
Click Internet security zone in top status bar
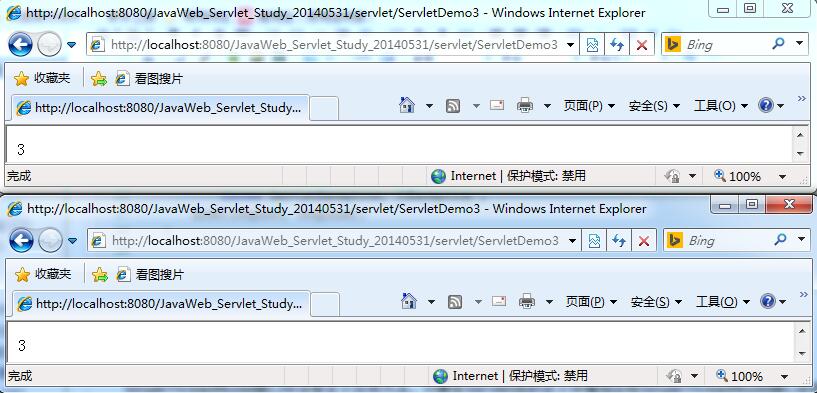click(510, 176)
